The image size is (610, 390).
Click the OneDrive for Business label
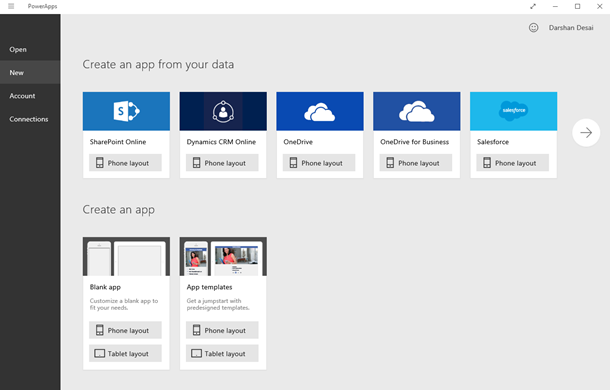(x=414, y=142)
